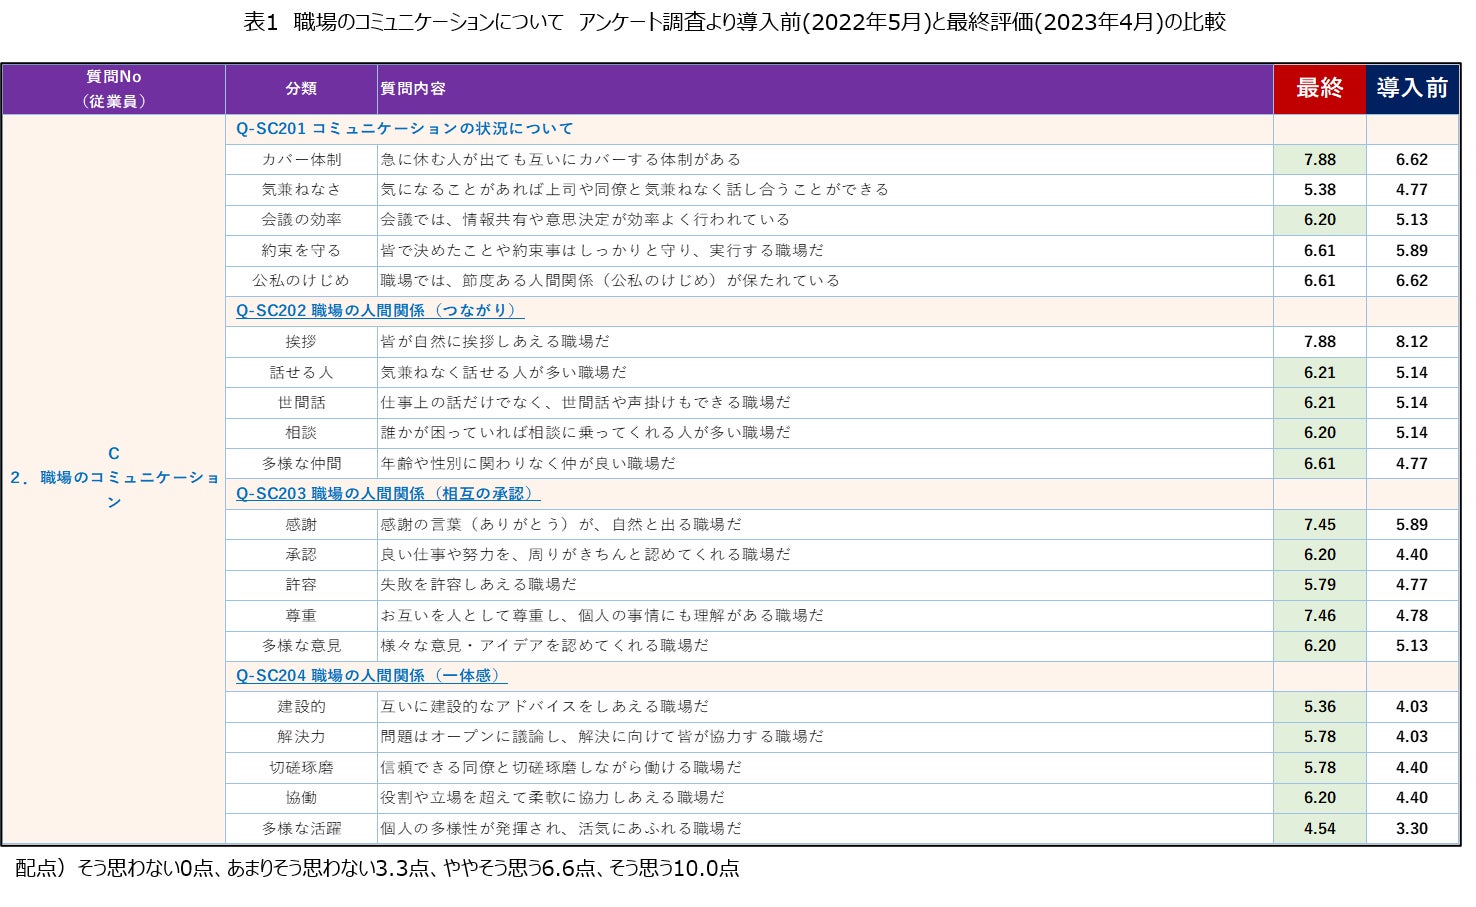The width and height of the screenshot is (1476, 907).
Task: Select the 導入前 column header
Action: pyautogui.click(x=1412, y=89)
